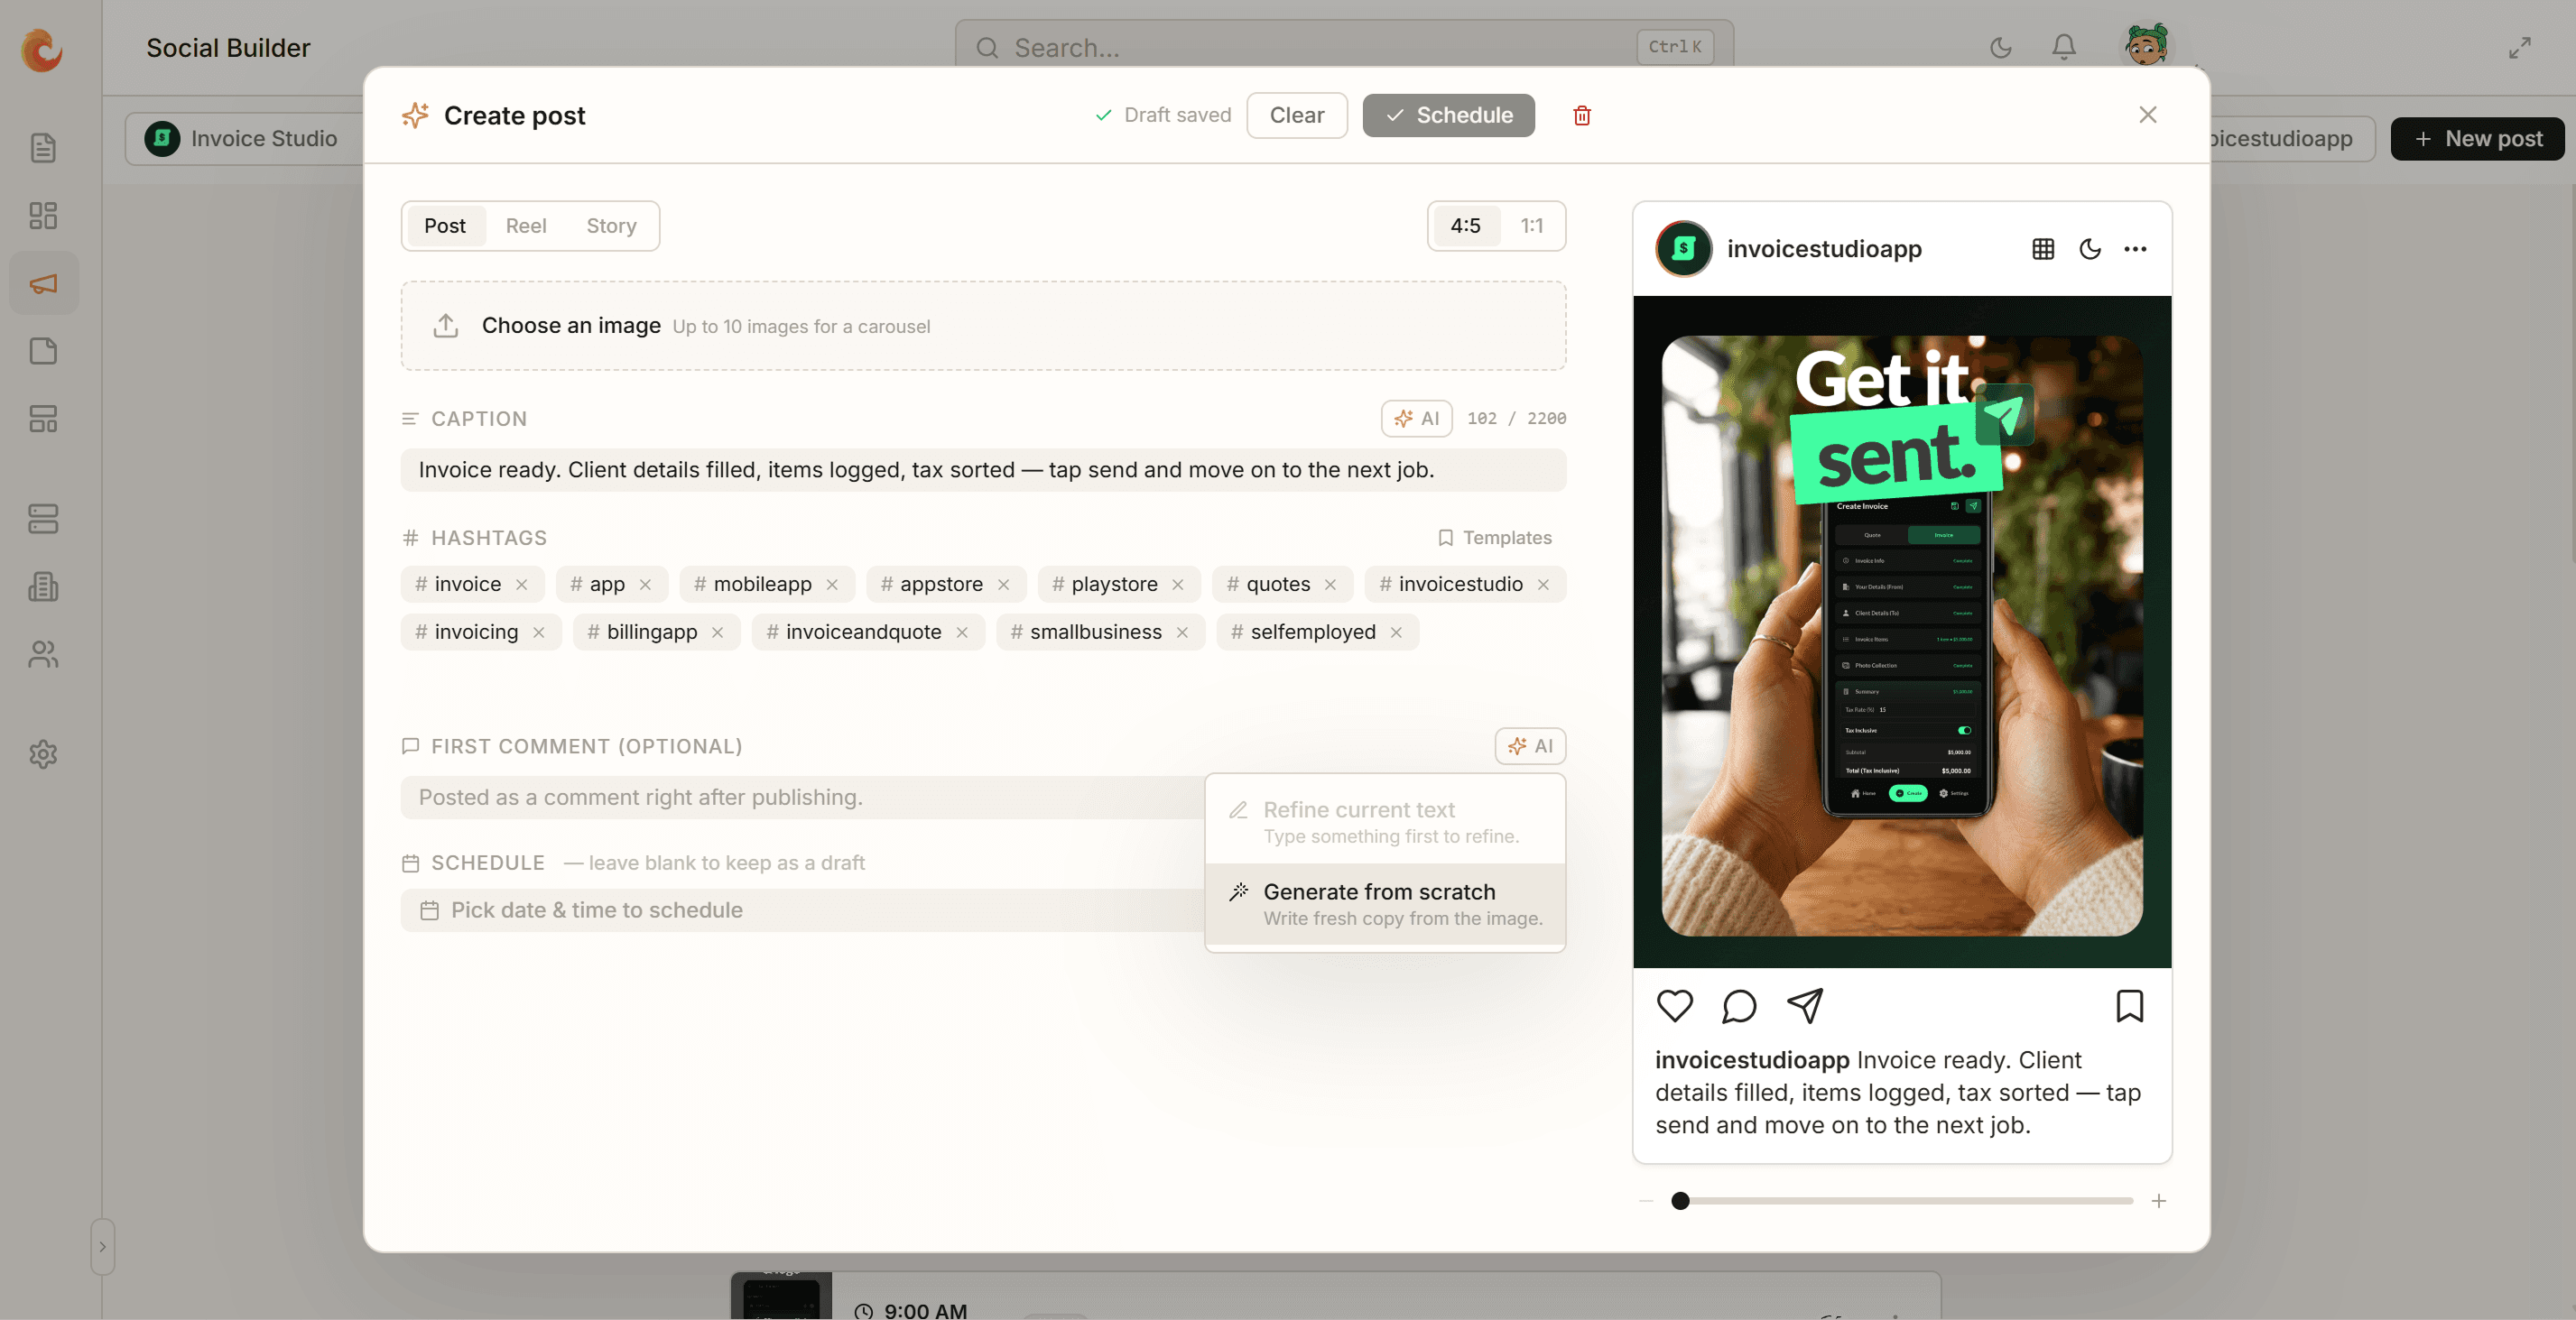Open sidebar Settings gear
Viewport: 2576px width, 1320px height.
pyautogui.click(x=43, y=754)
